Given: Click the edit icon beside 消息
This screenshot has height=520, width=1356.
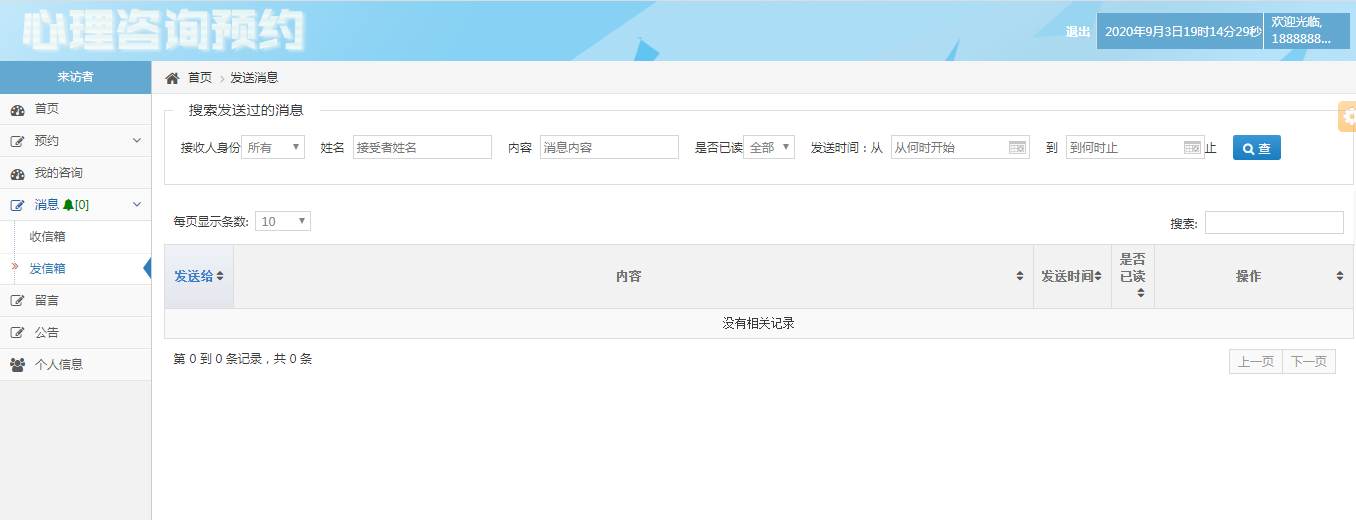Looking at the screenshot, I should click(17, 205).
